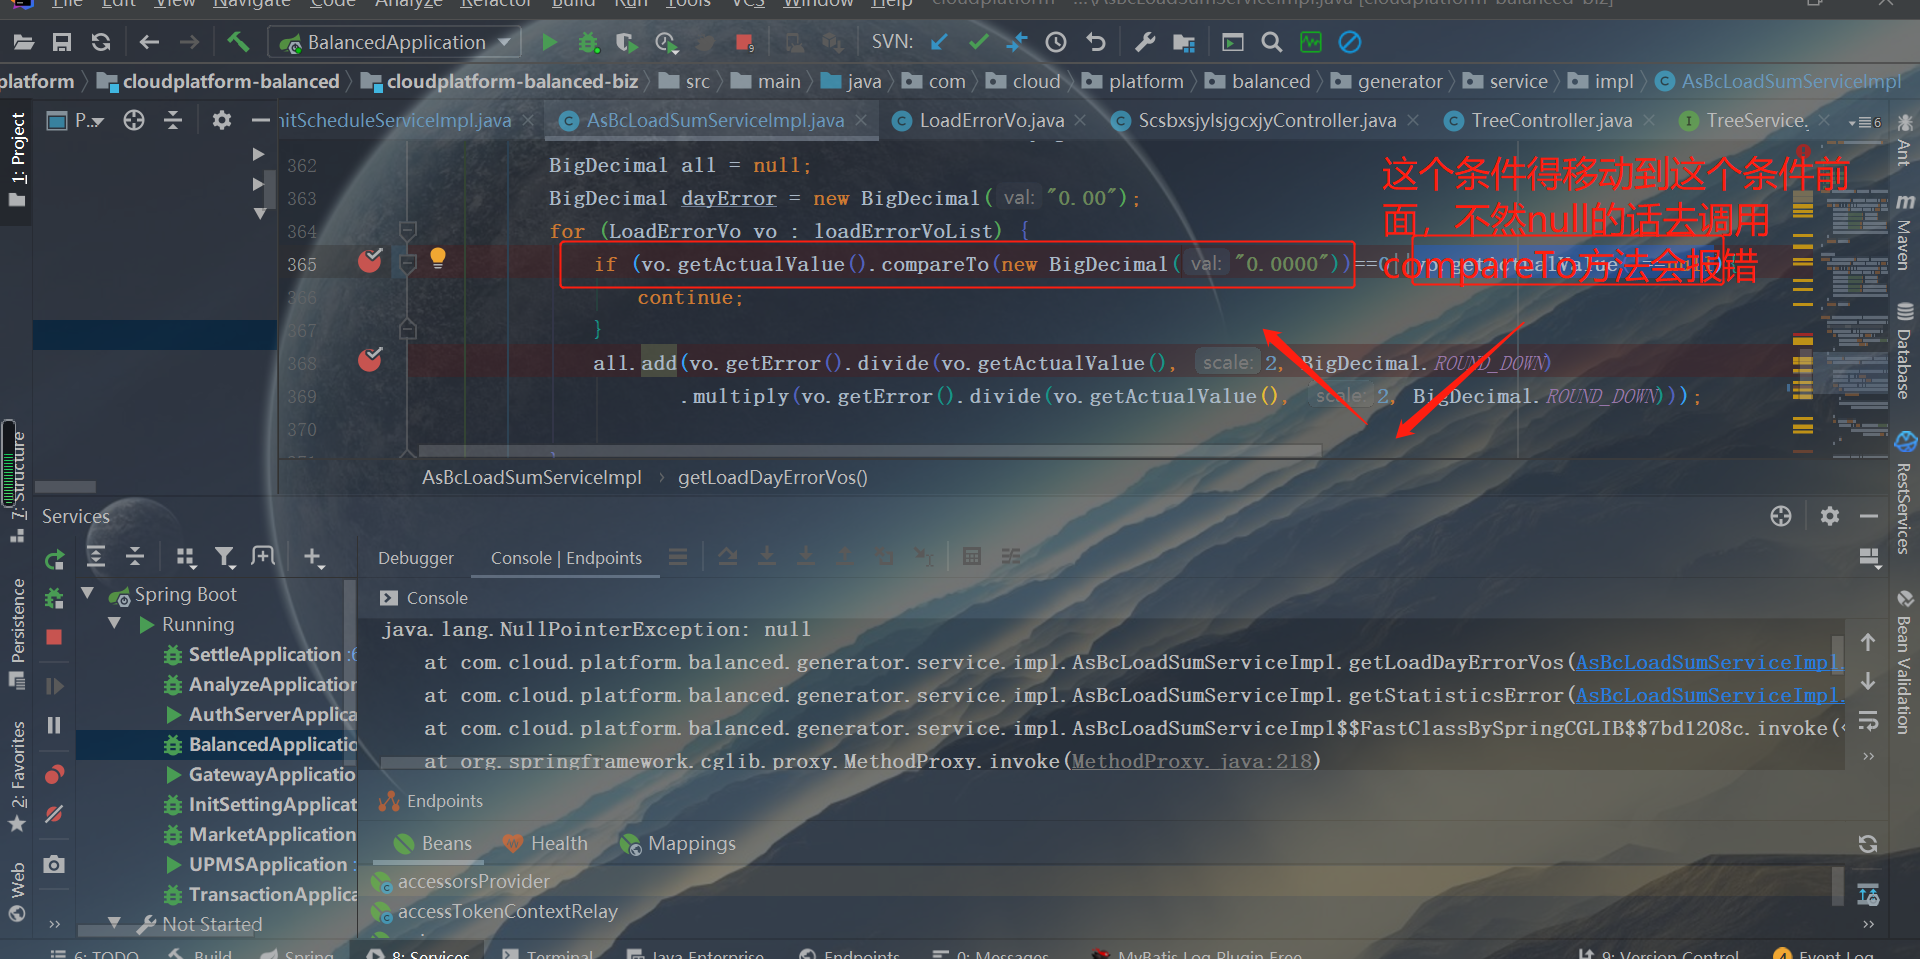The width and height of the screenshot is (1920, 959).
Task: Open the Database tool window on the right
Action: point(1905,351)
